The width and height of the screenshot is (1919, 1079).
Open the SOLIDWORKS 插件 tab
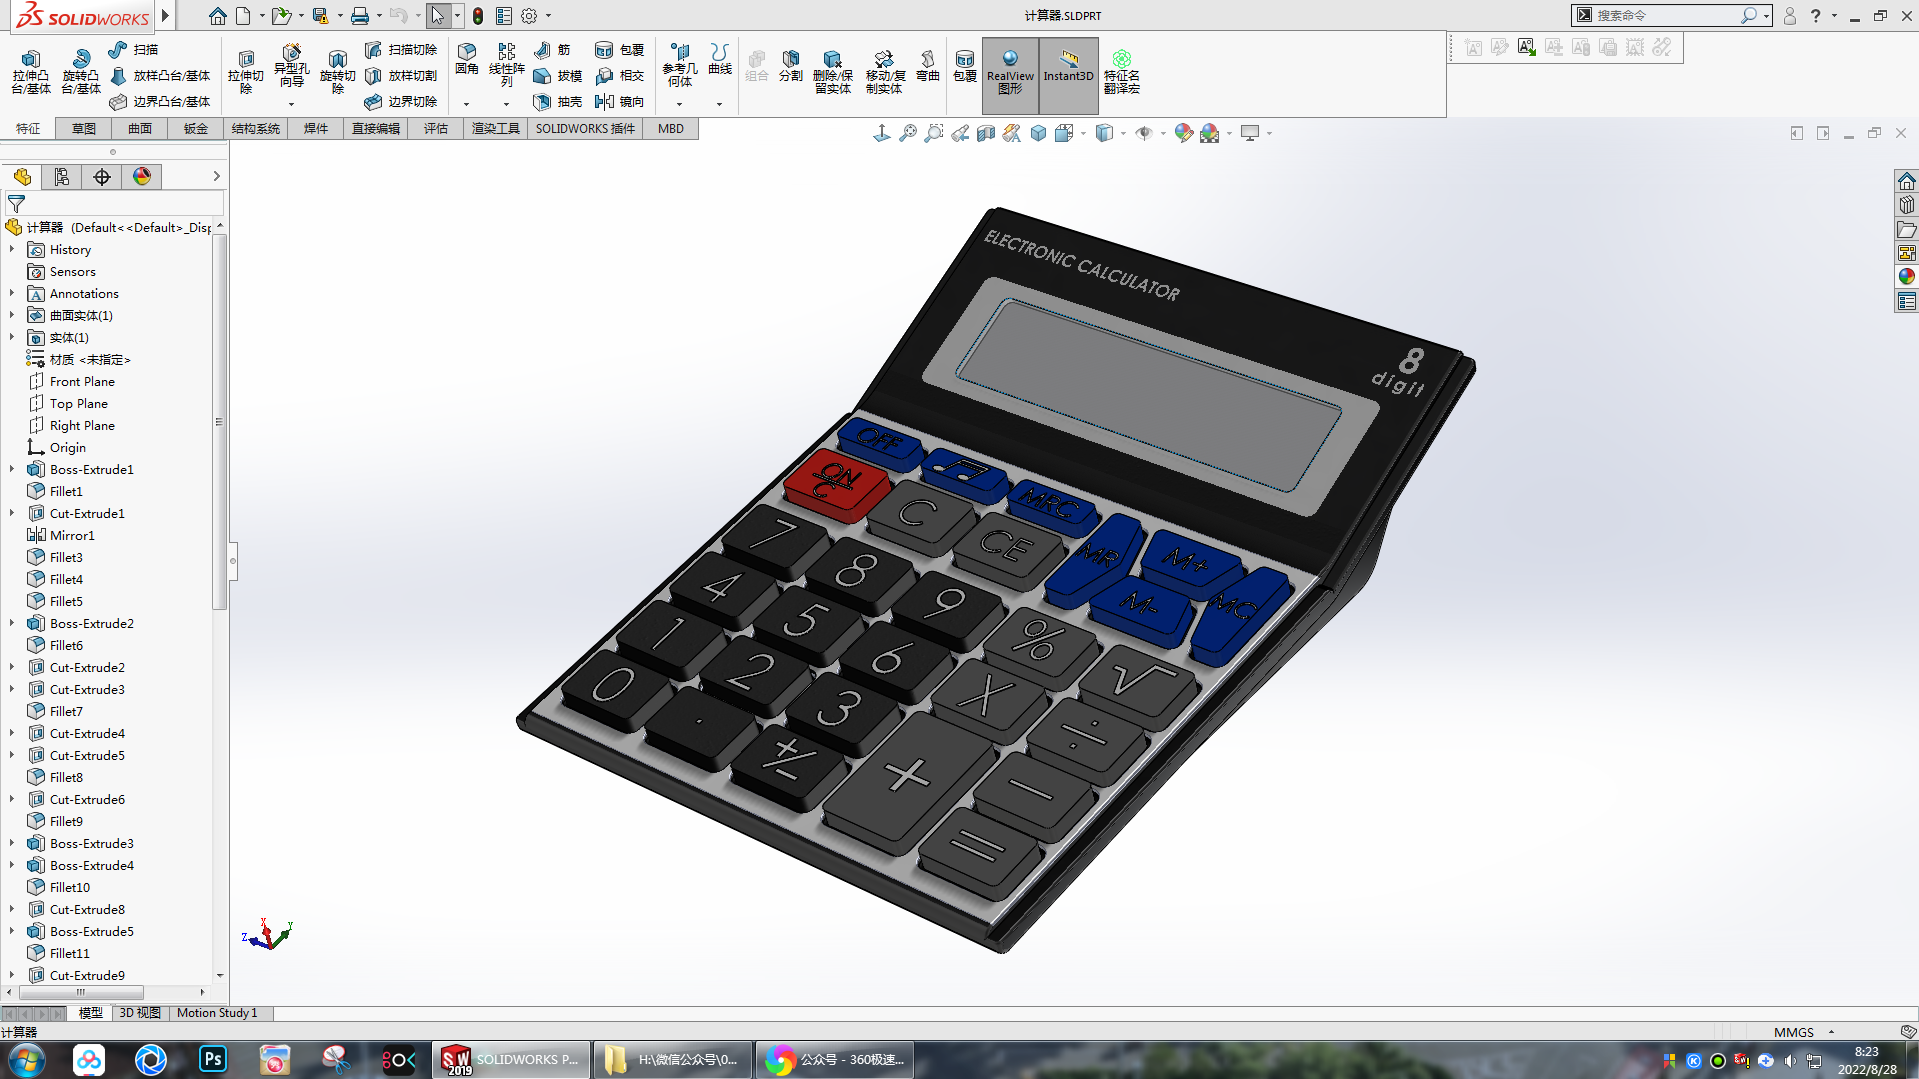(x=585, y=128)
